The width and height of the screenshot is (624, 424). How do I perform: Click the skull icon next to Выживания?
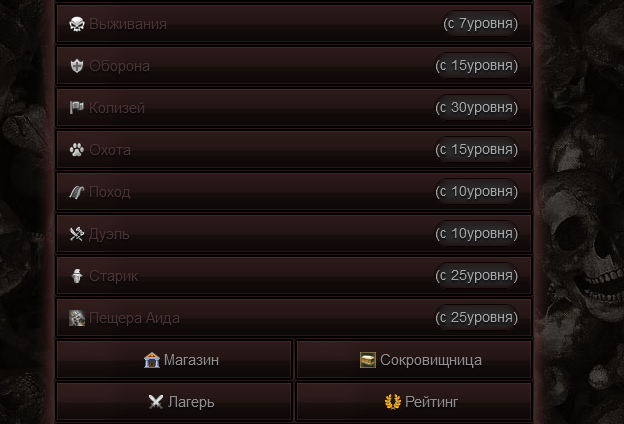77,24
